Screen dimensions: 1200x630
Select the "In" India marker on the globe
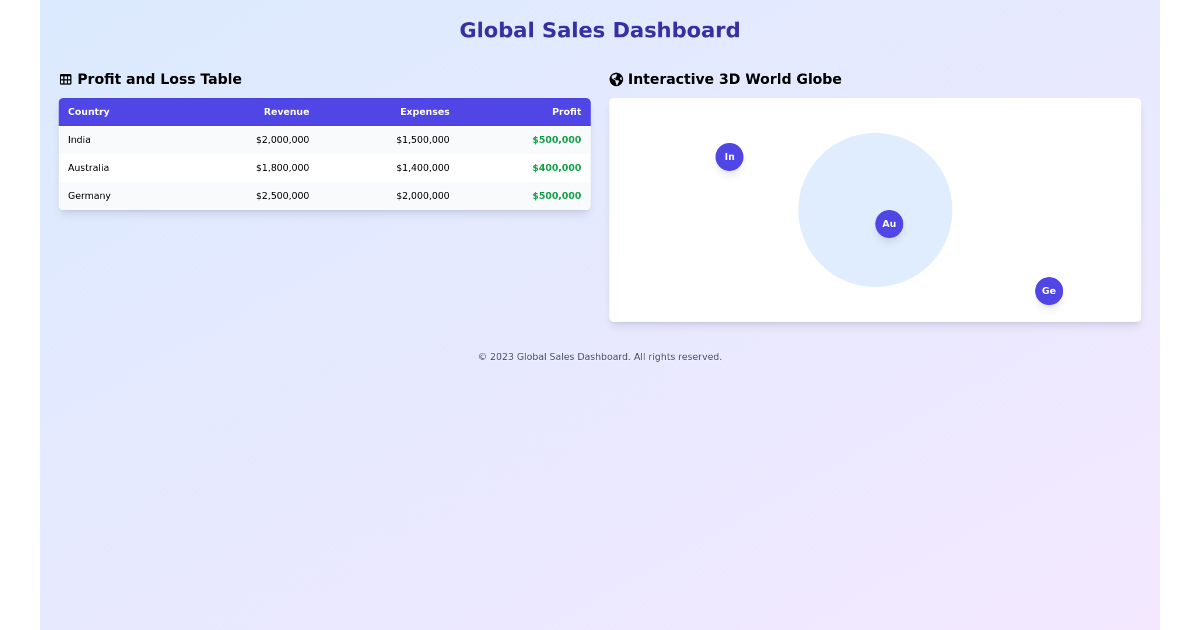coord(729,157)
